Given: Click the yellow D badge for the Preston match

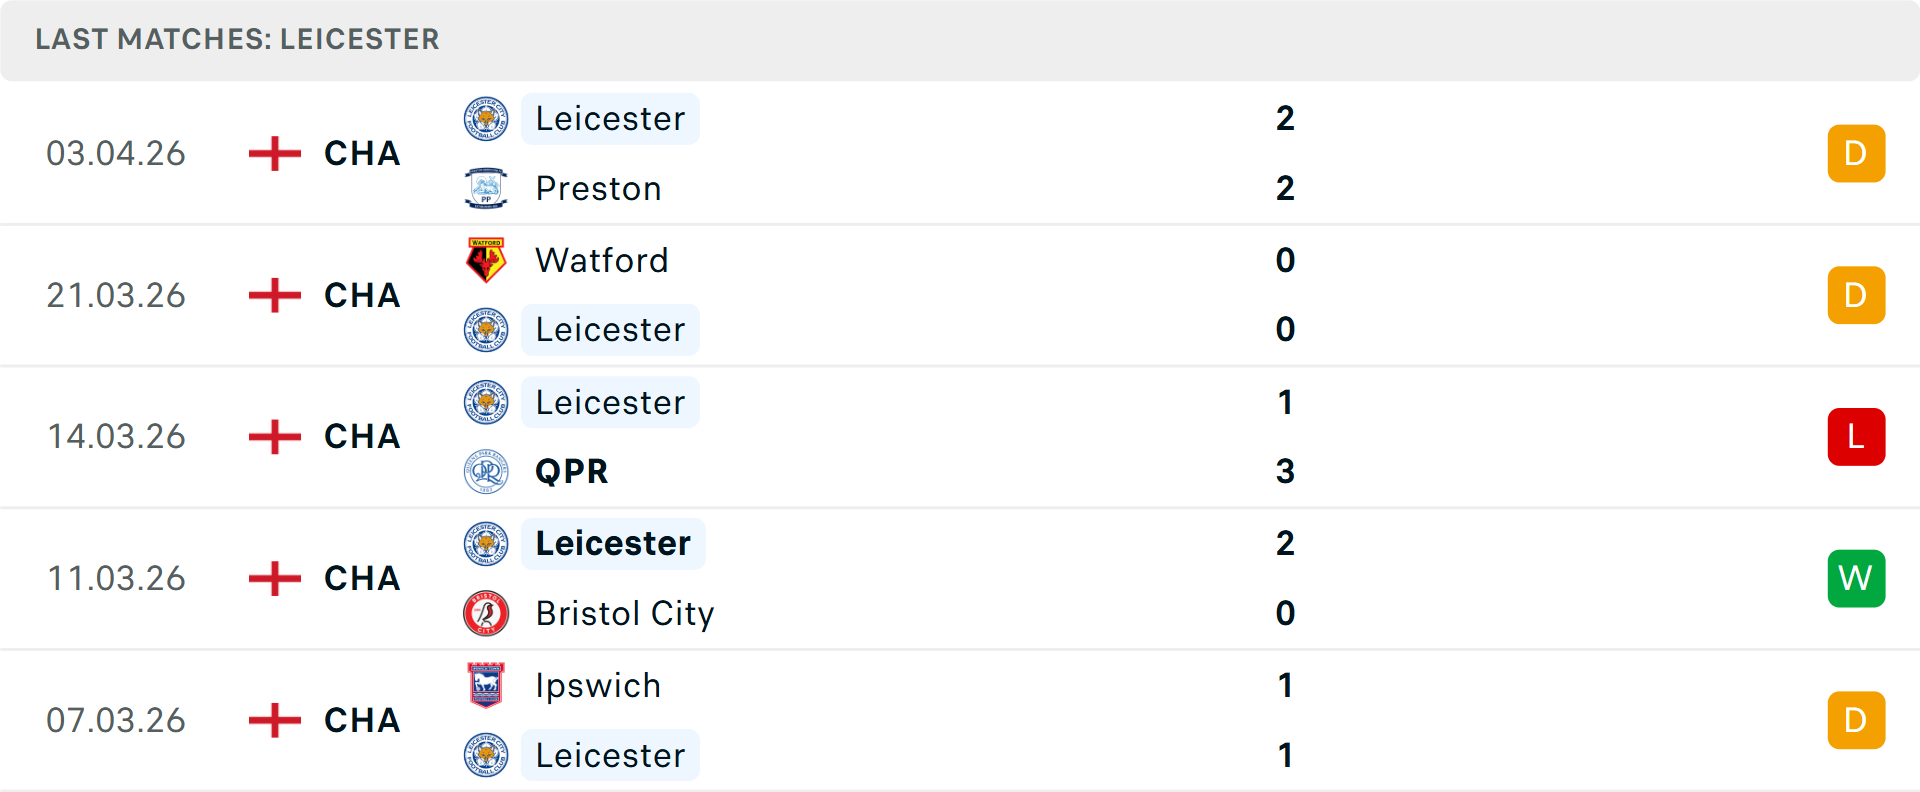Looking at the screenshot, I should 1856,153.
